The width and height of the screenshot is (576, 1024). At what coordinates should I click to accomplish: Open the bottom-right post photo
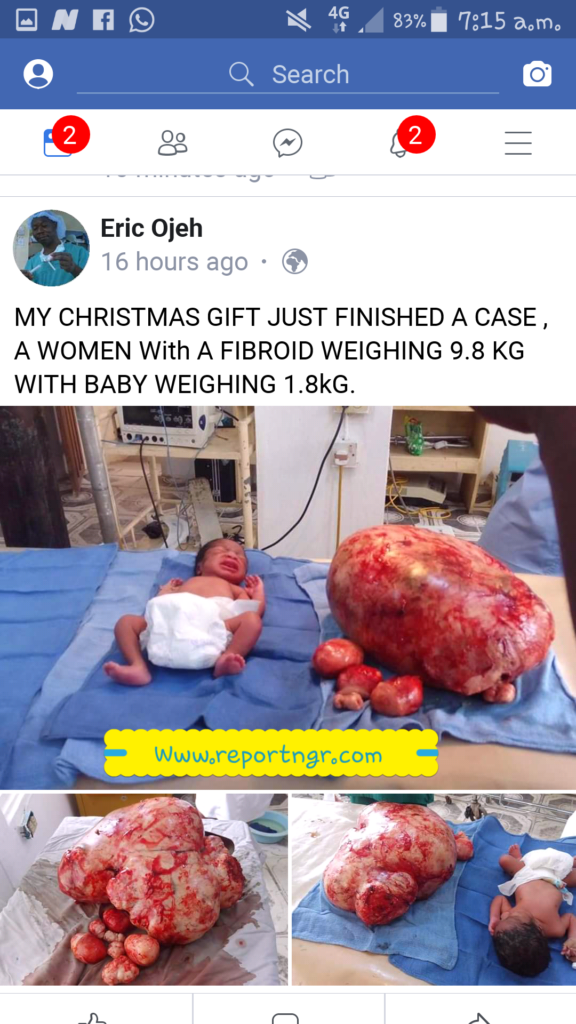pos(434,889)
